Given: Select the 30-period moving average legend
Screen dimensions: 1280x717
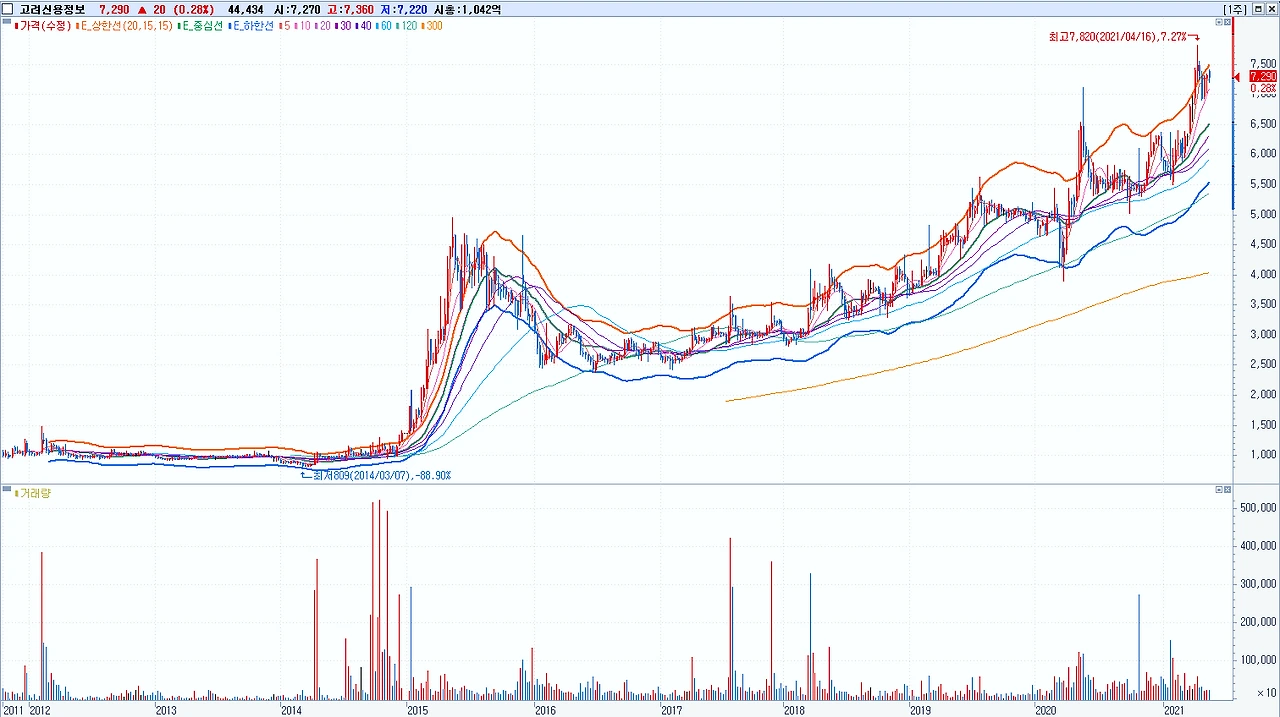Looking at the screenshot, I should click(341, 25).
